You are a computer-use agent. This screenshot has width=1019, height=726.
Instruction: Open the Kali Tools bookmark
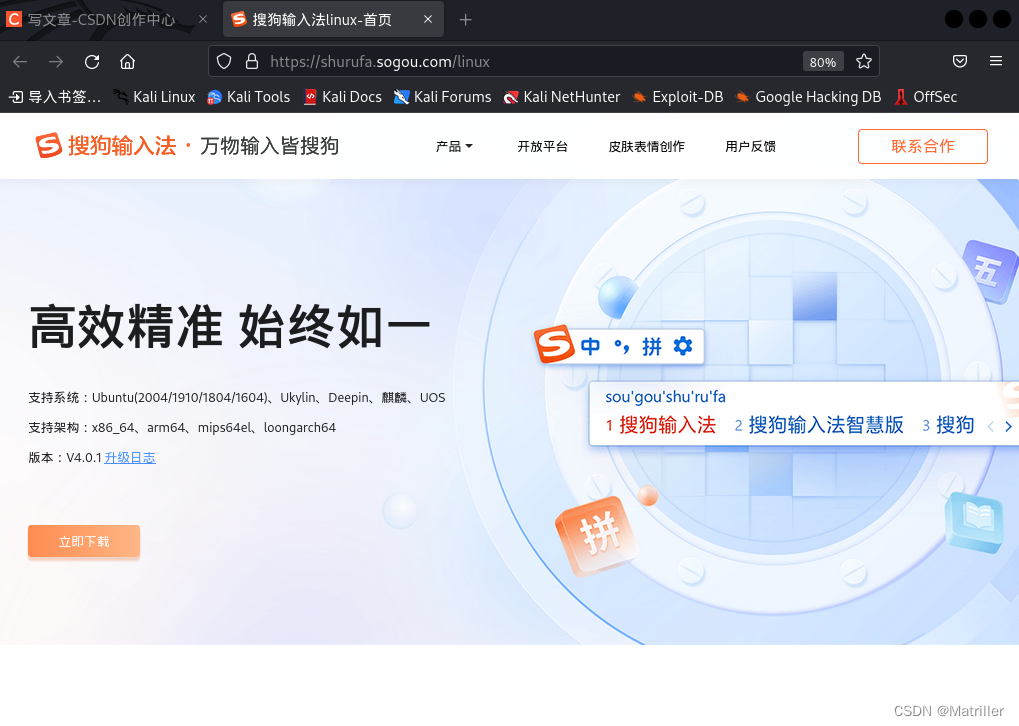click(248, 97)
